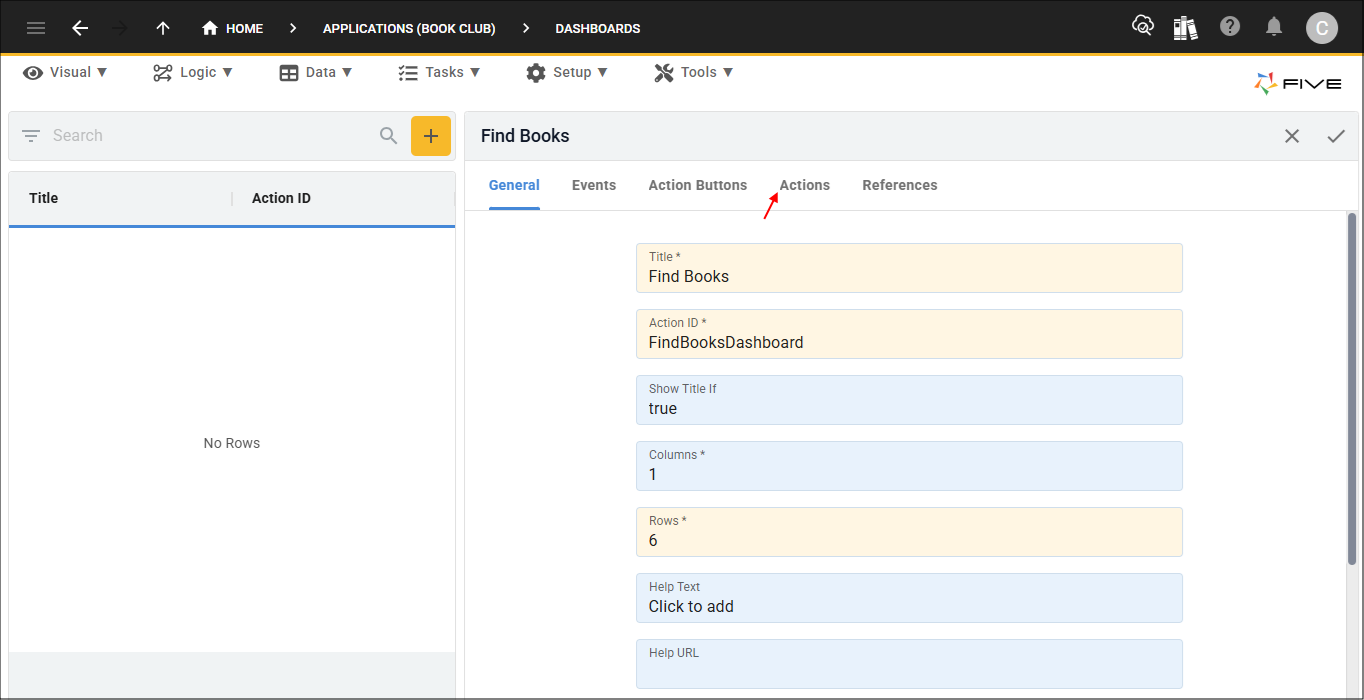
Task: Expand the Tools dropdown
Action: tap(693, 71)
